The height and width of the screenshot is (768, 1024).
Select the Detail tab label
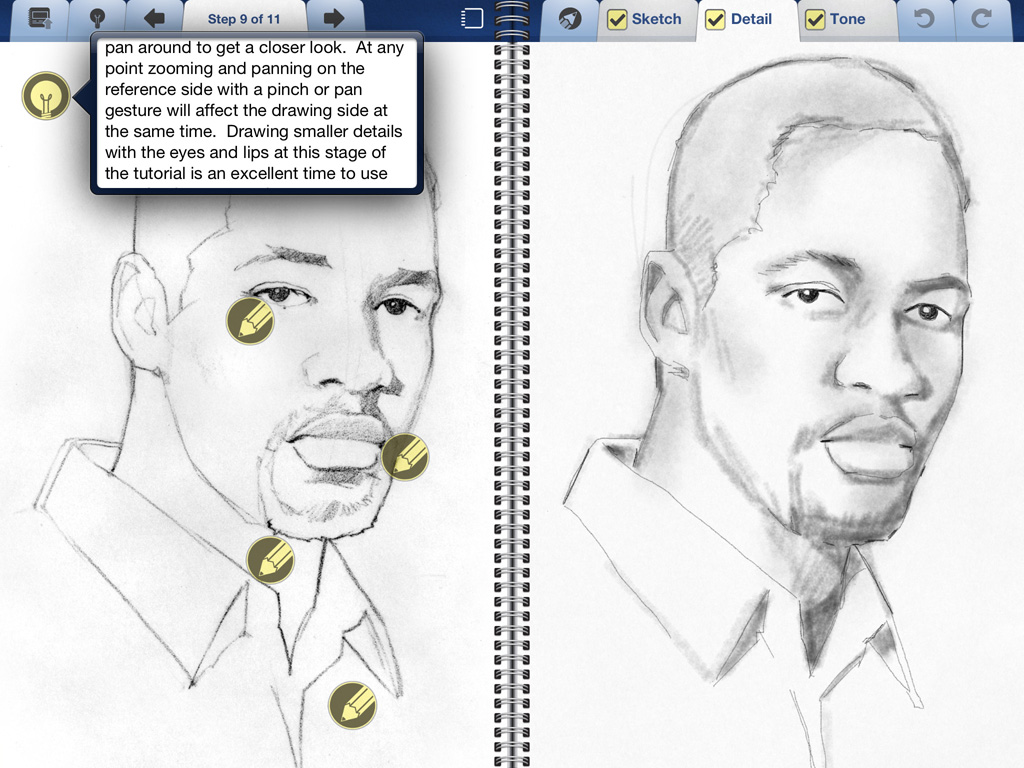(x=751, y=19)
